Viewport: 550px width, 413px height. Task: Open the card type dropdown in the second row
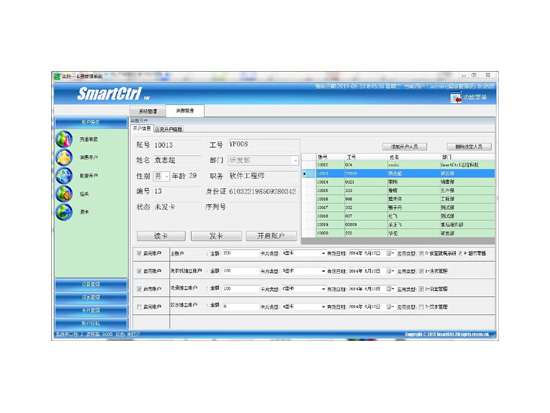(x=323, y=271)
